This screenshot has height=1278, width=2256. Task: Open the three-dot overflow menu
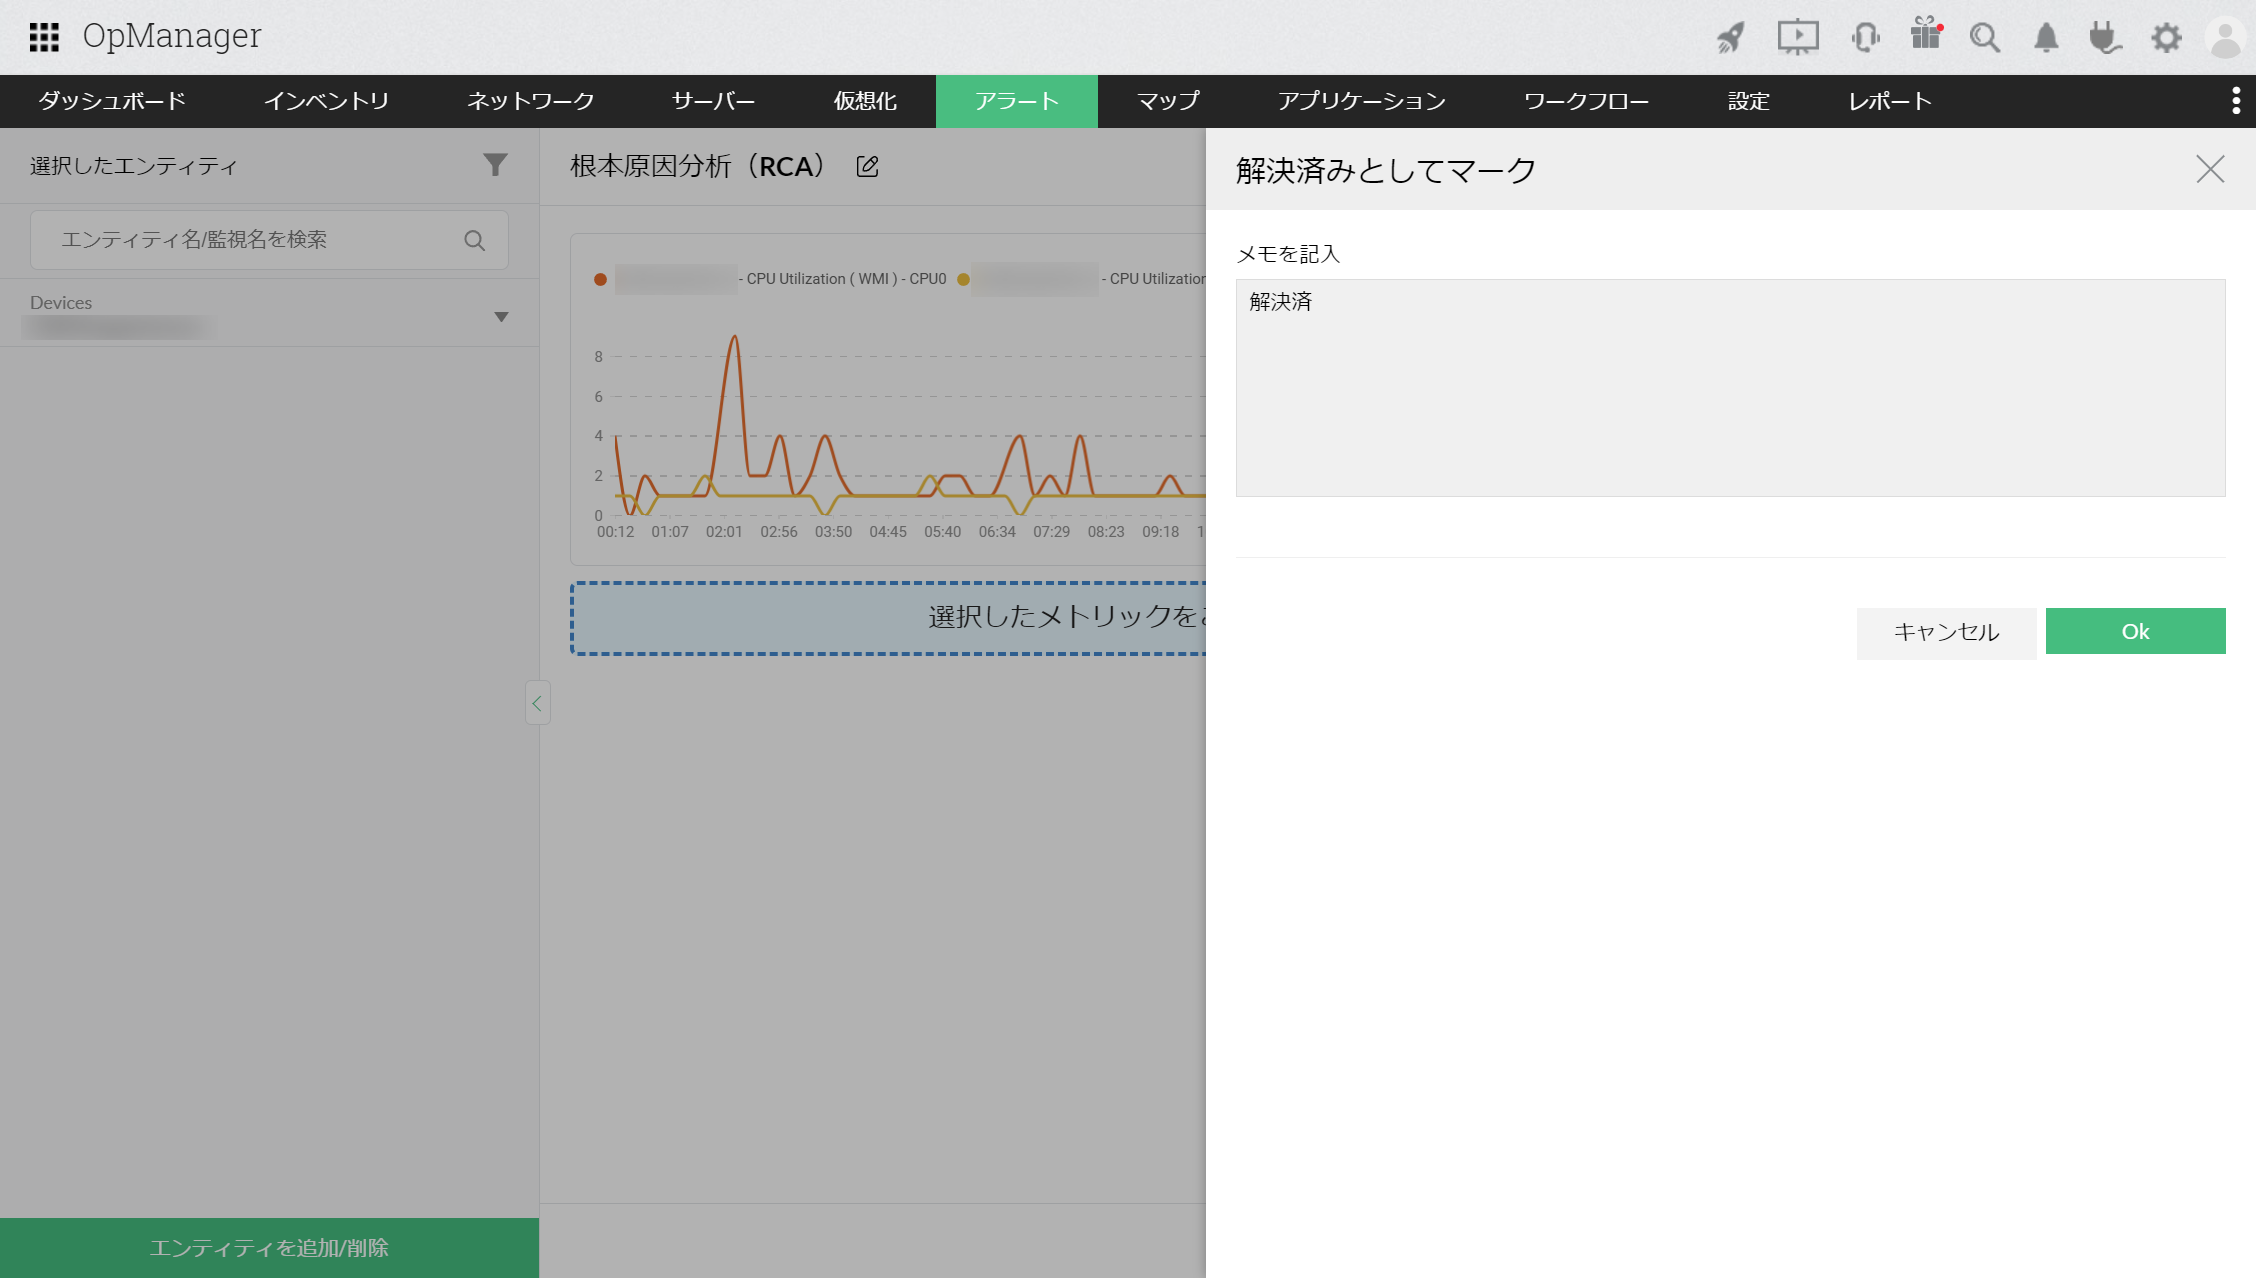2236,101
